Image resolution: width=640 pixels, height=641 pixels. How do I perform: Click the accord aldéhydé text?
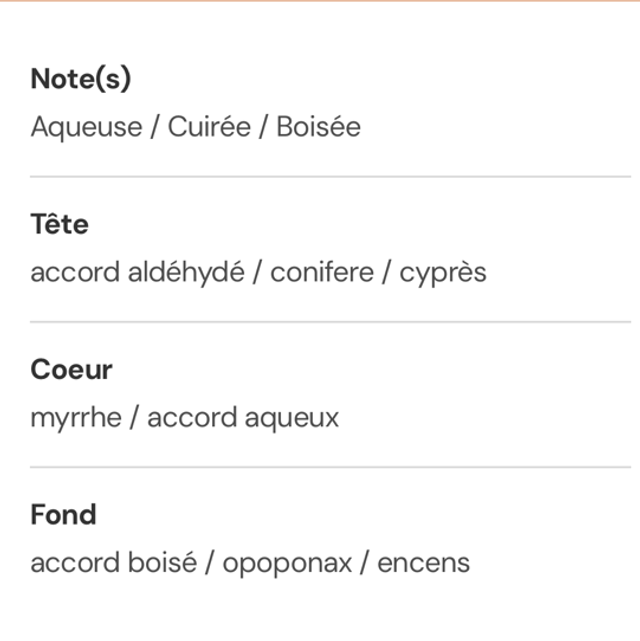point(137,273)
